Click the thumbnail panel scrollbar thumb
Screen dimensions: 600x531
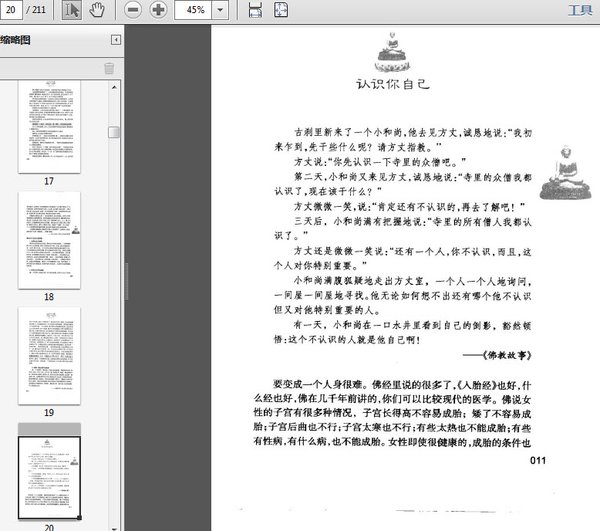[x=114, y=132]
